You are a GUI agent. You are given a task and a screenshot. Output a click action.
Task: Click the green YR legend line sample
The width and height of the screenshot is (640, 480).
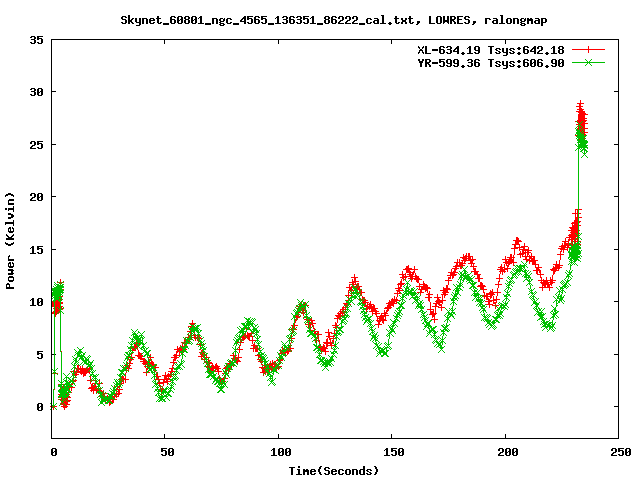click(x=588, y=62)
